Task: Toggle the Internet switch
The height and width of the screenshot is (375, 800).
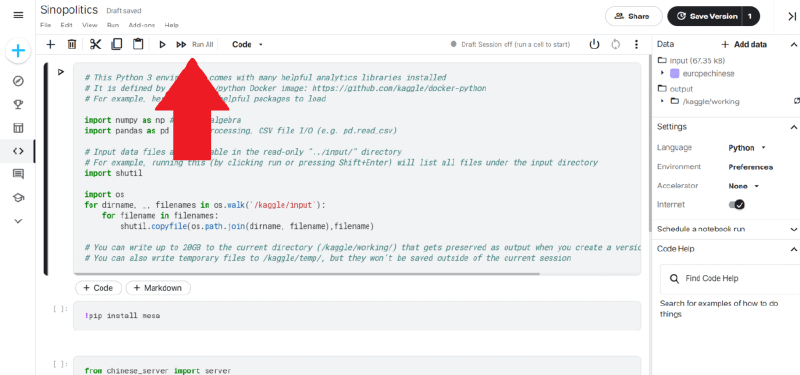Action: (736, 205)
